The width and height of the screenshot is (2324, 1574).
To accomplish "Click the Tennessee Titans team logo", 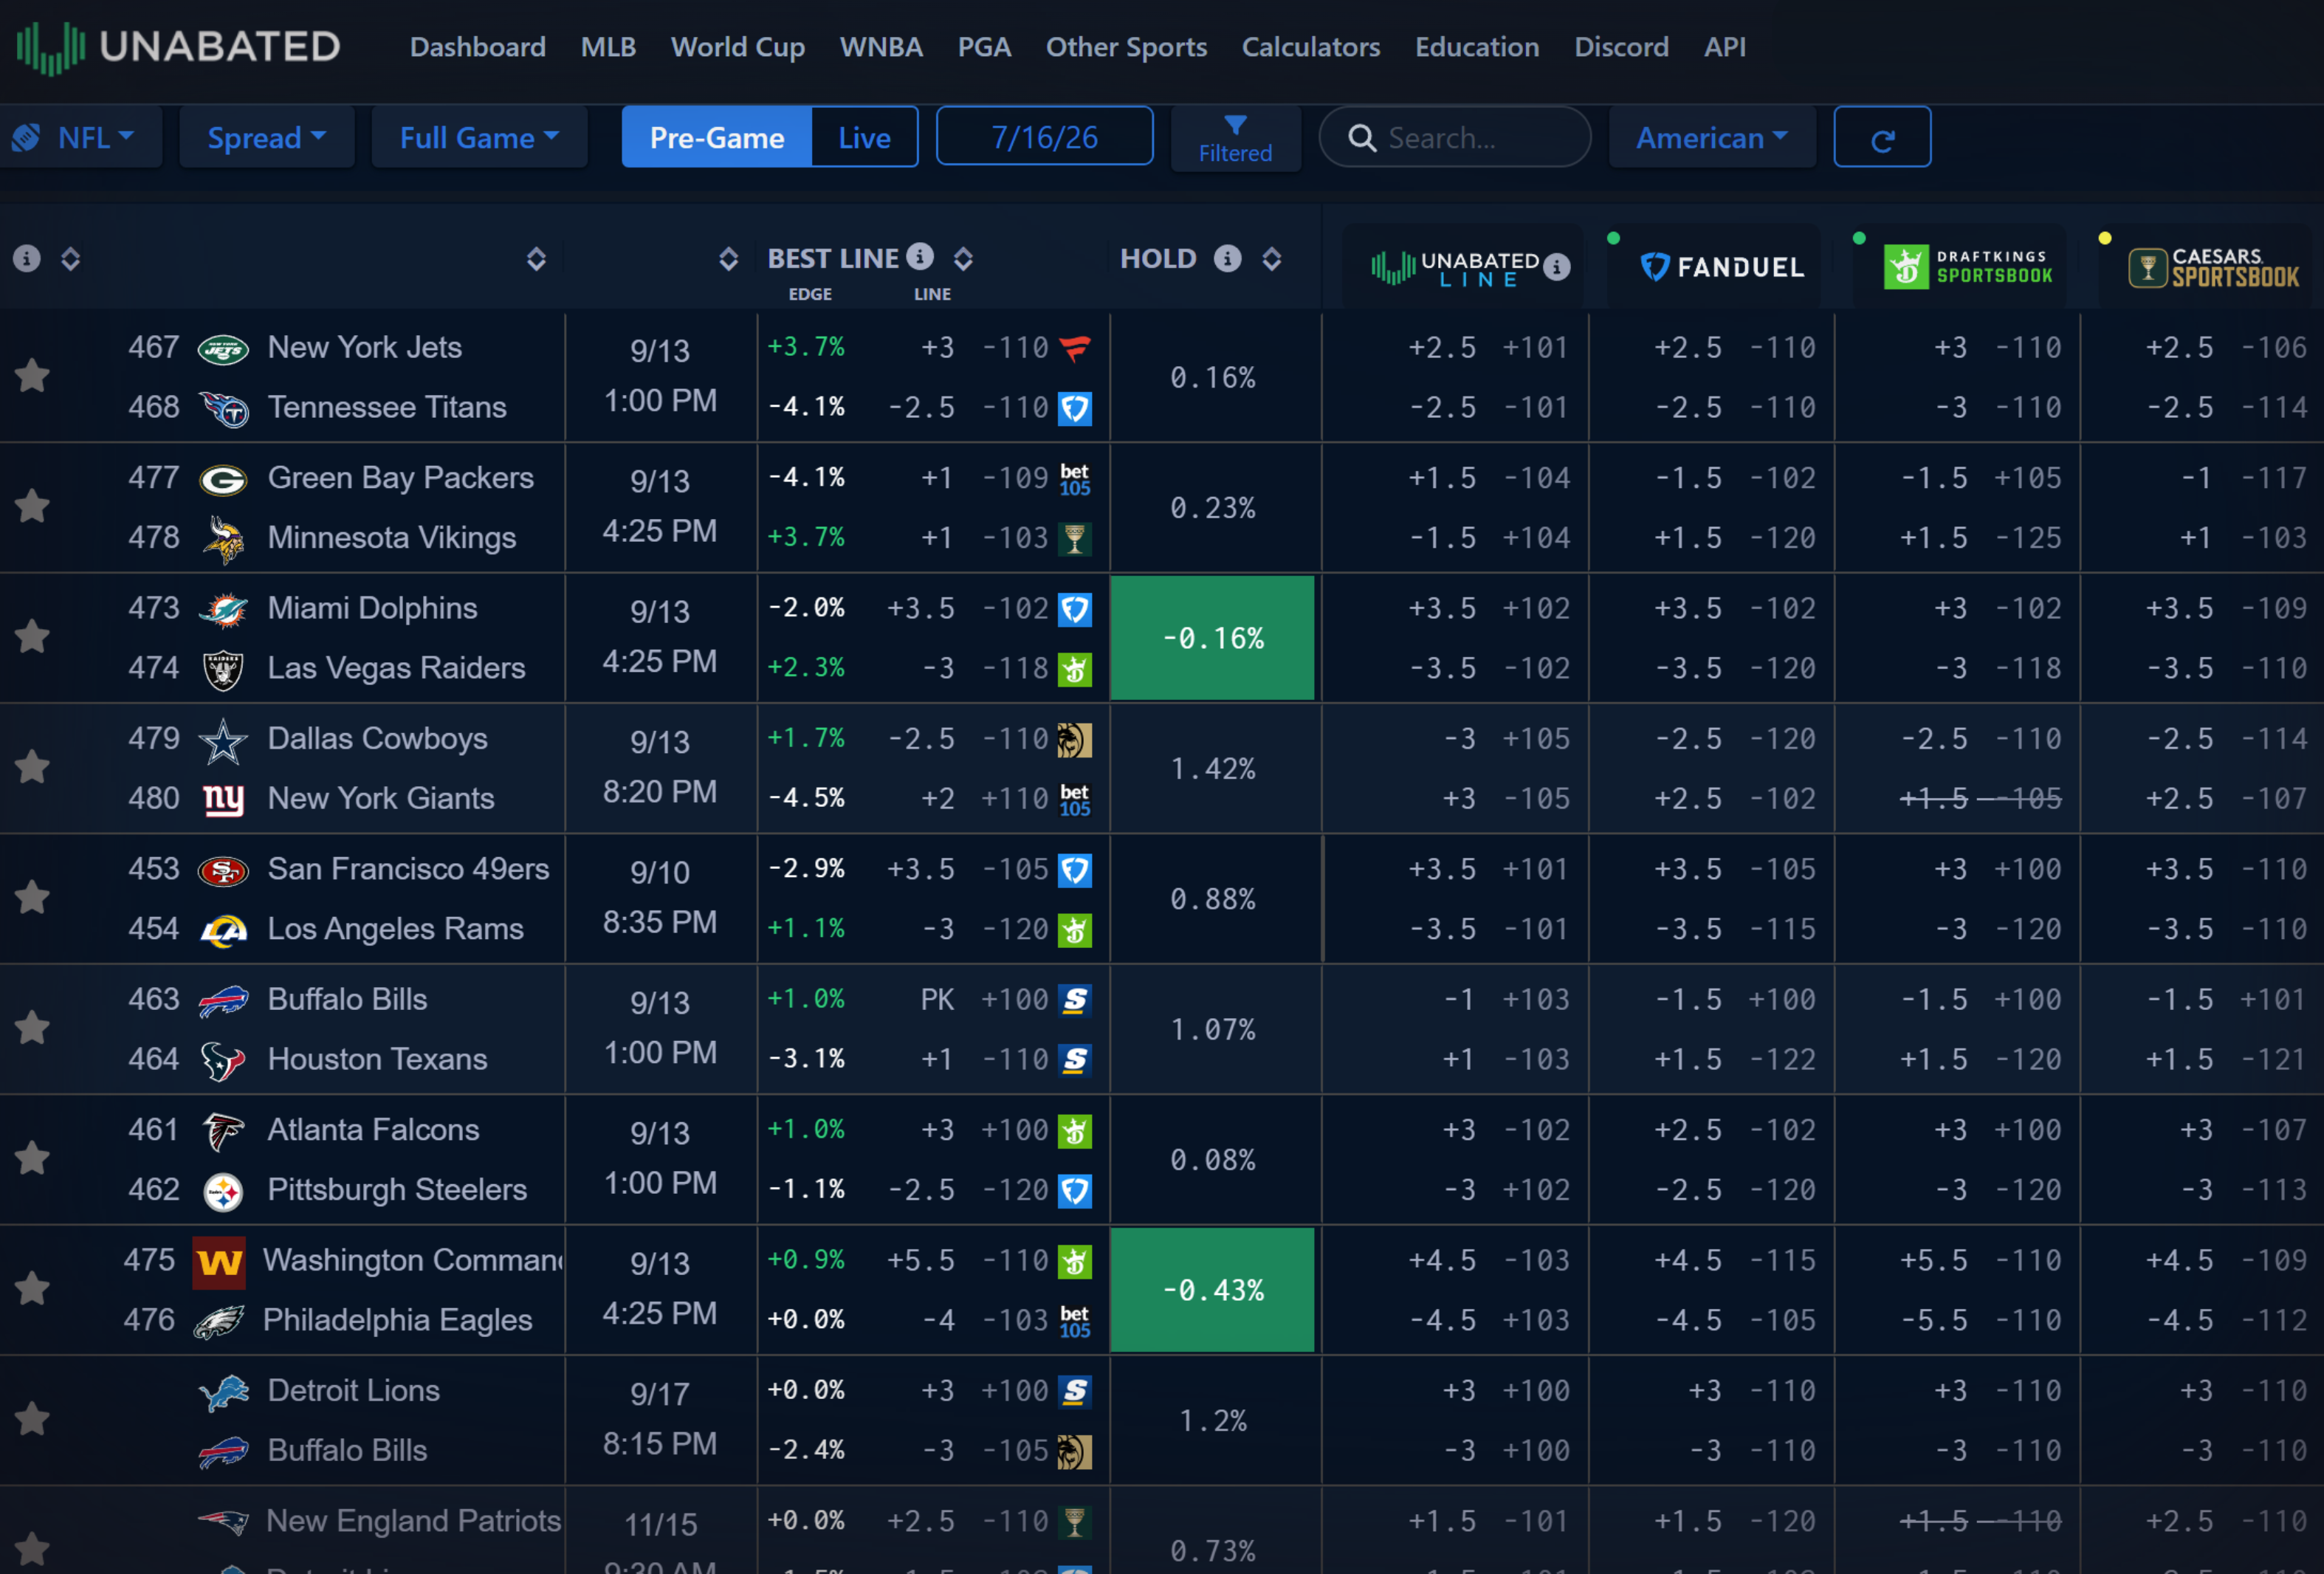I will pyautogui.click(x=223, y=408).
